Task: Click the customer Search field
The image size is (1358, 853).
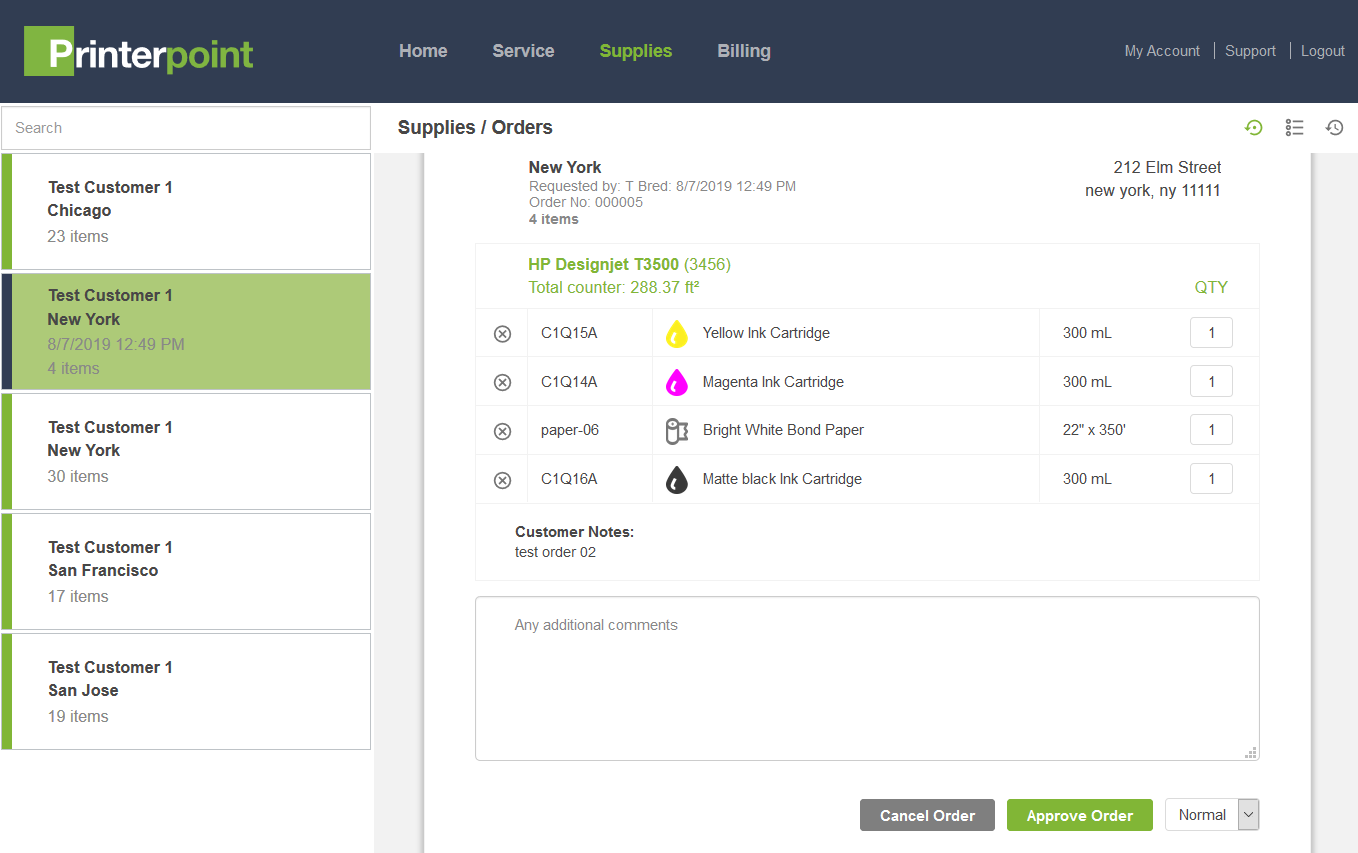Action: [186, 128]
